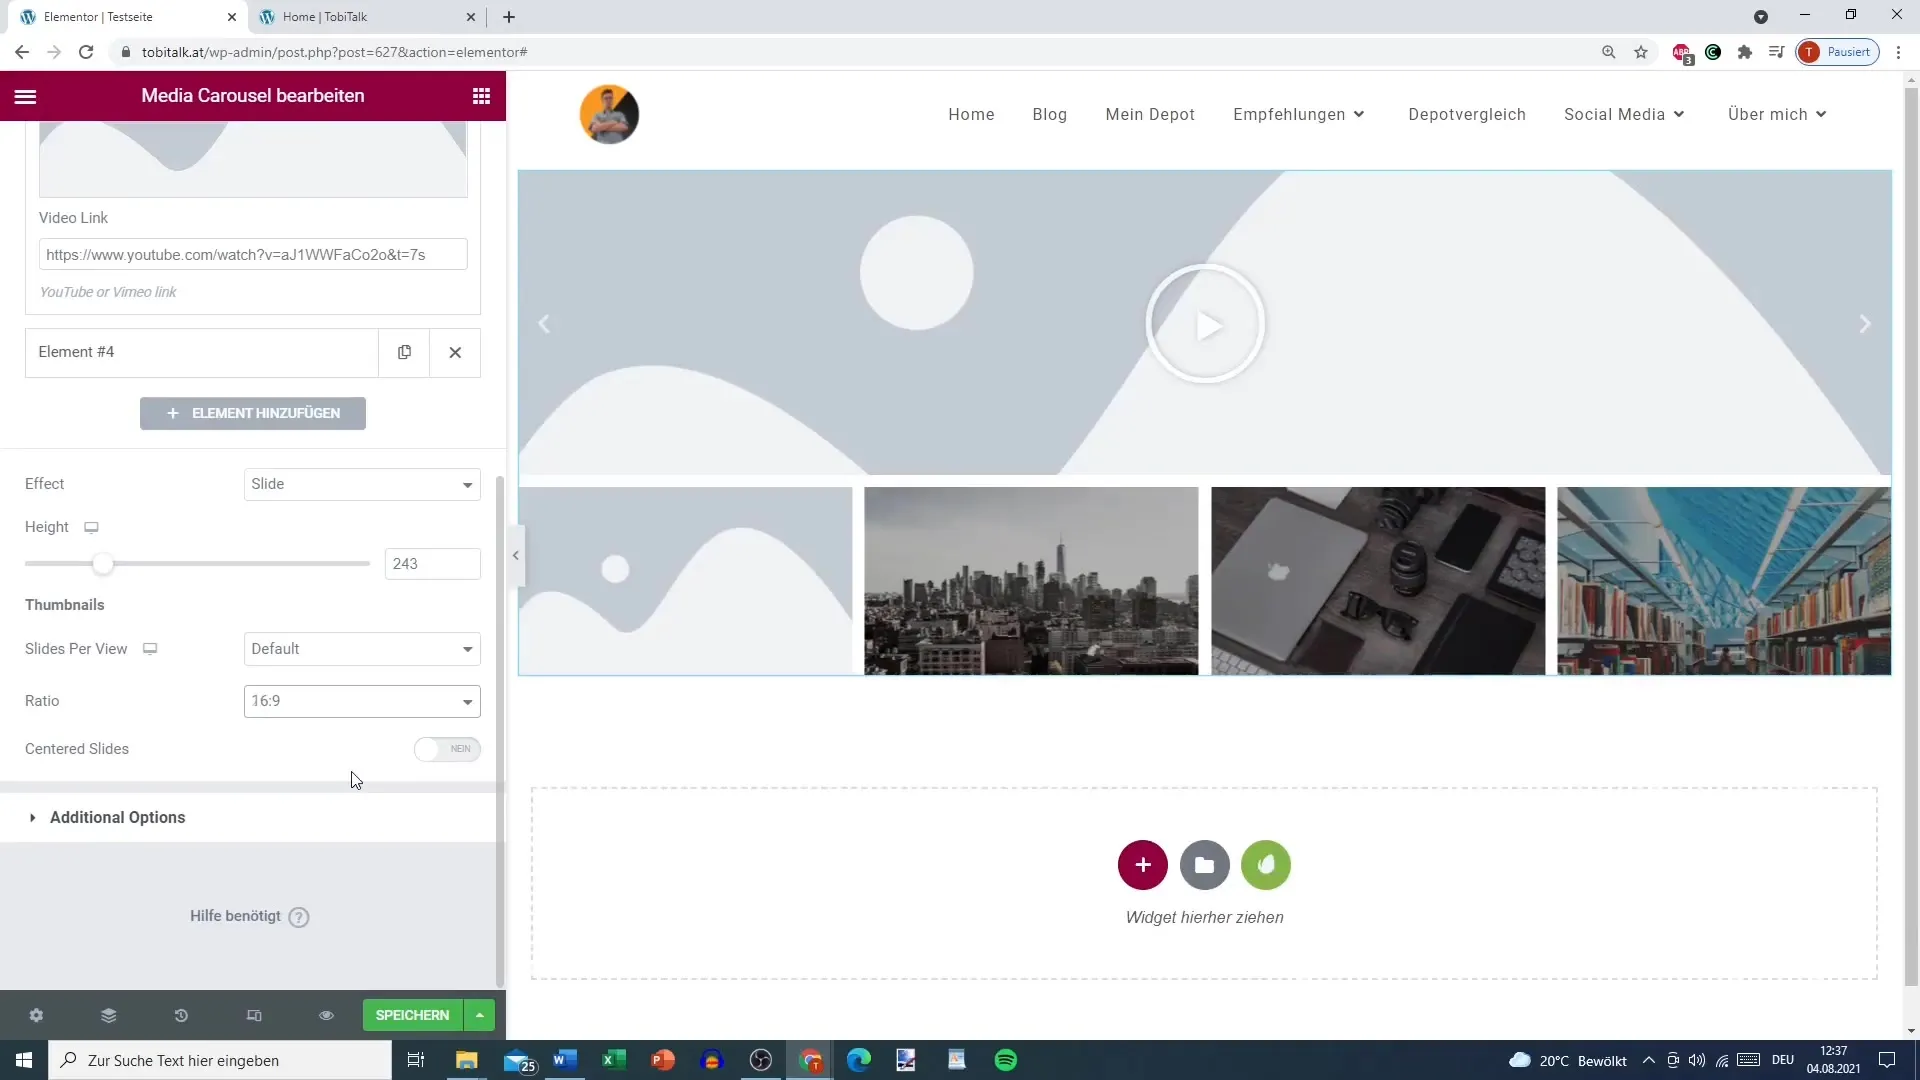Click Element hinzufügen button
Image resolution: width=1920 pixels, height=1080 pixels.
pyautogui.click(x=253, y=413)
